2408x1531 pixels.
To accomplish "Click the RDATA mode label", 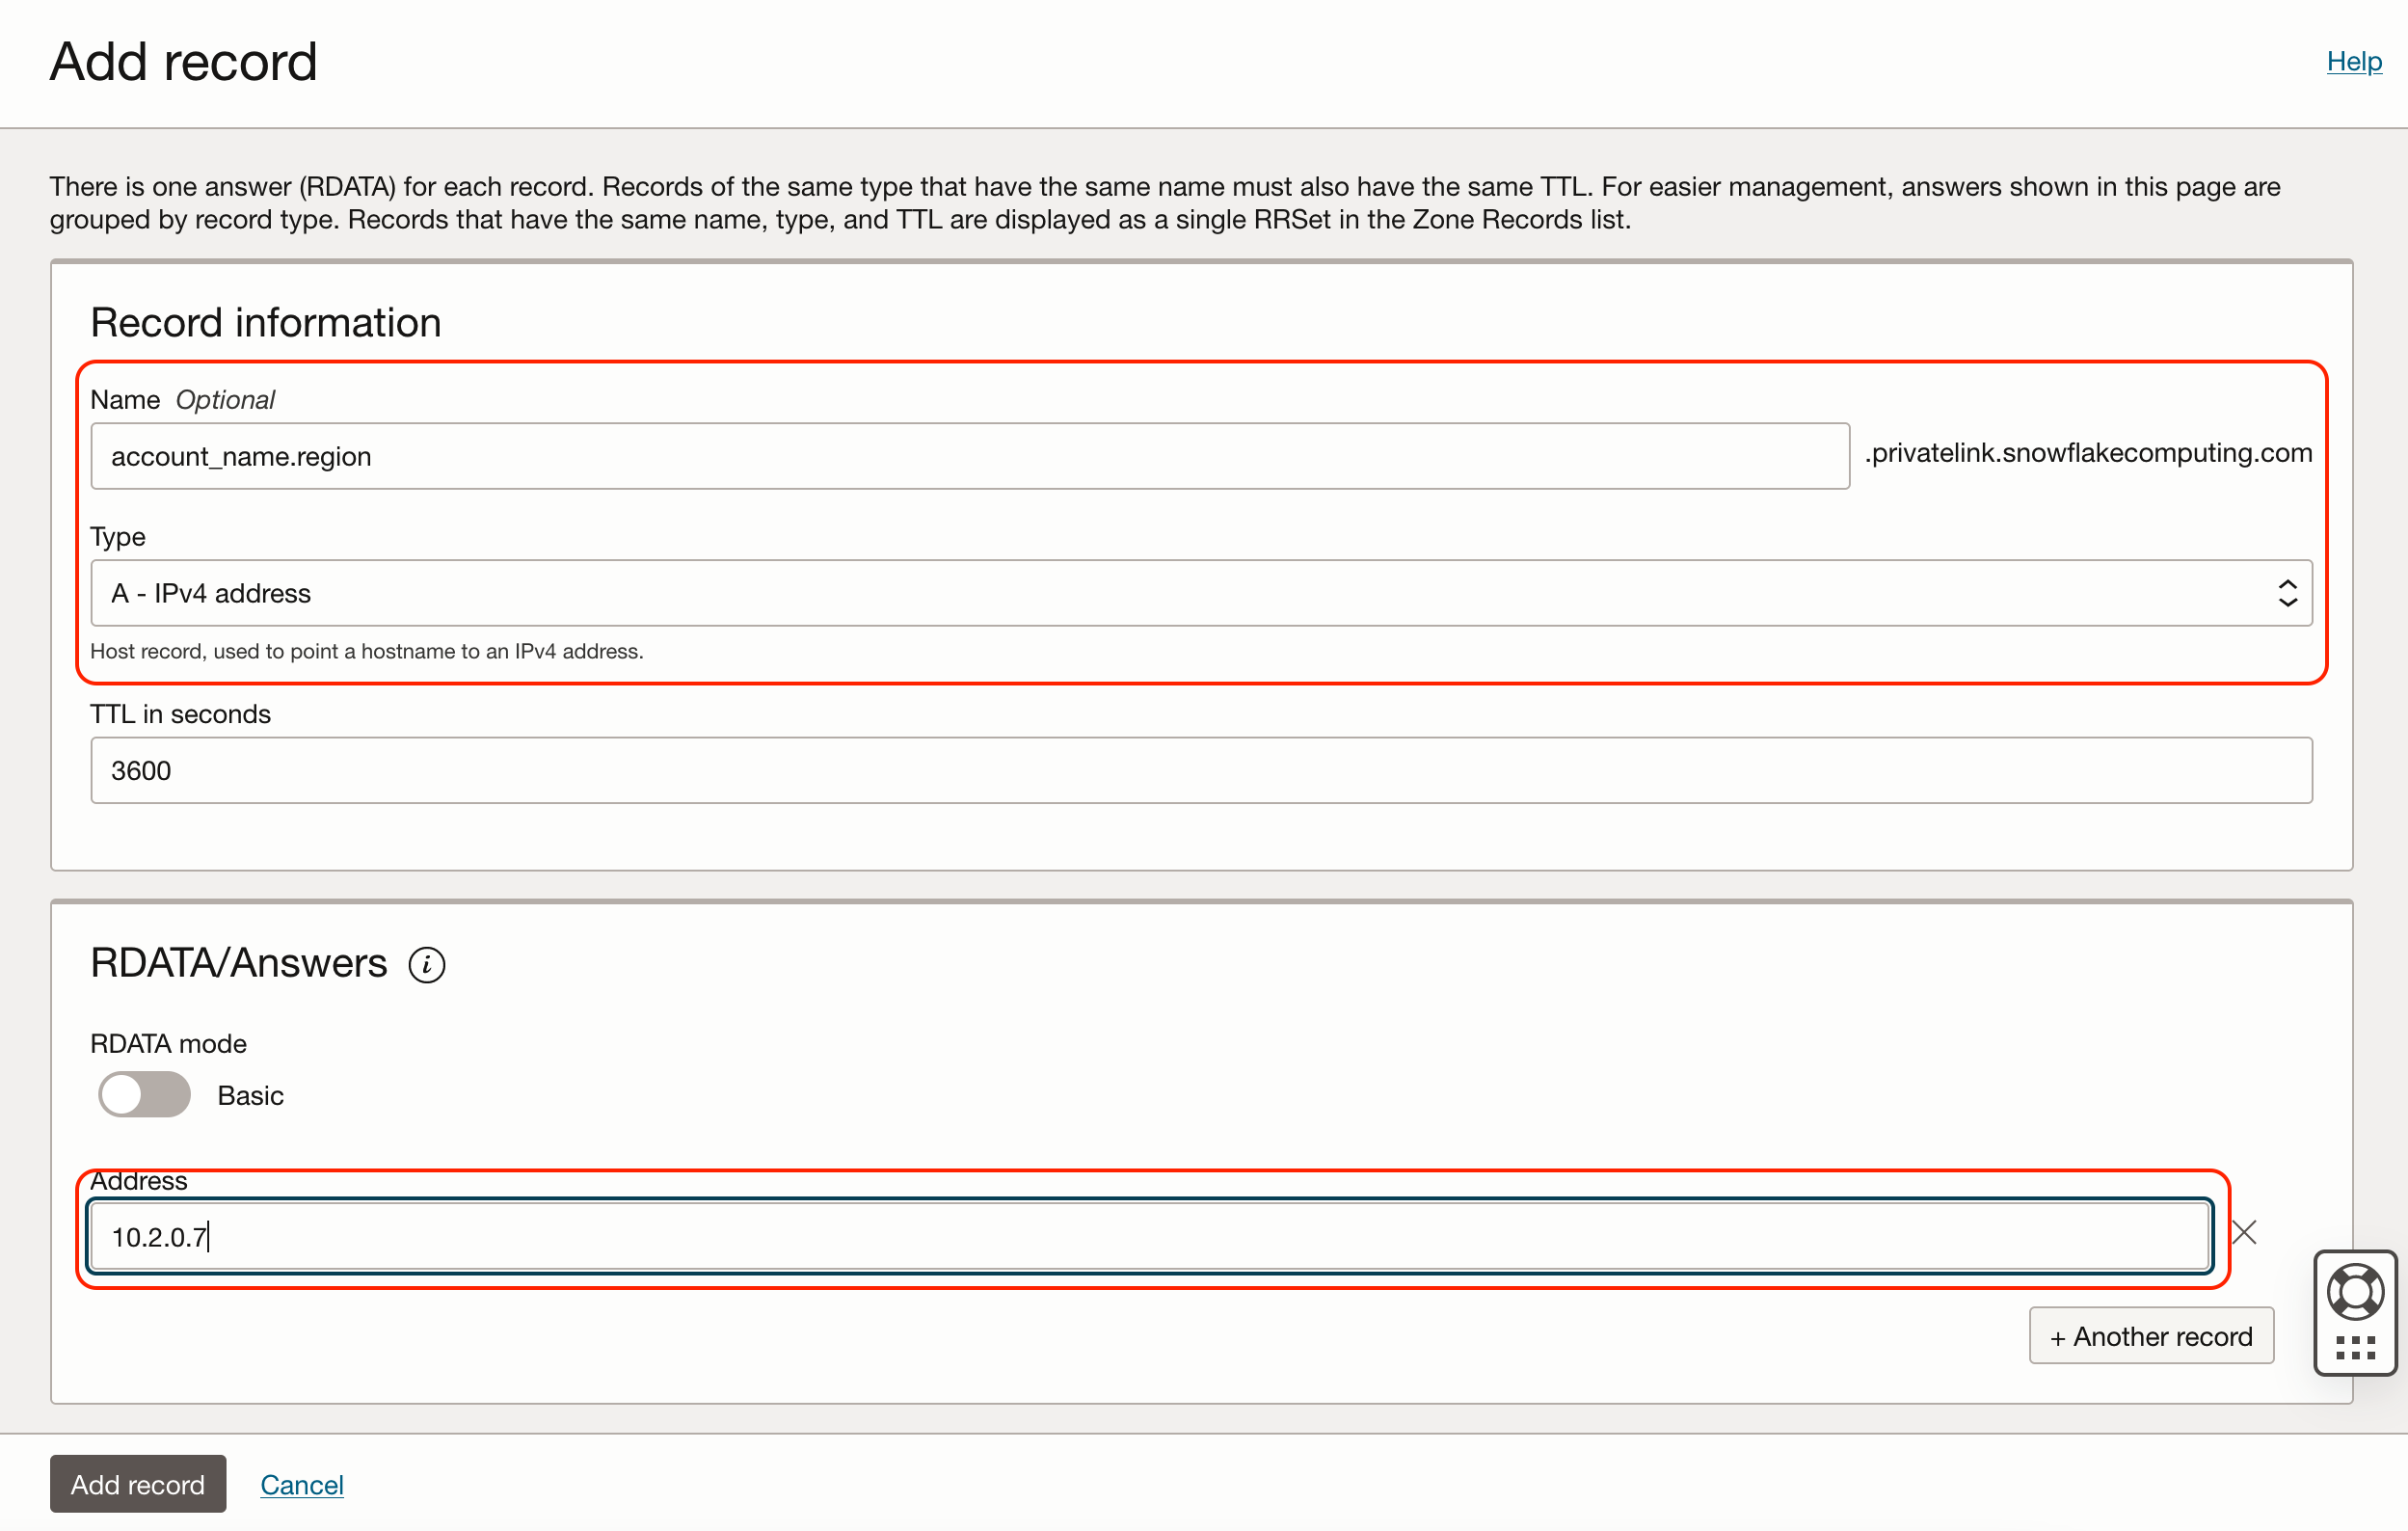I will tap(168, 1044).
